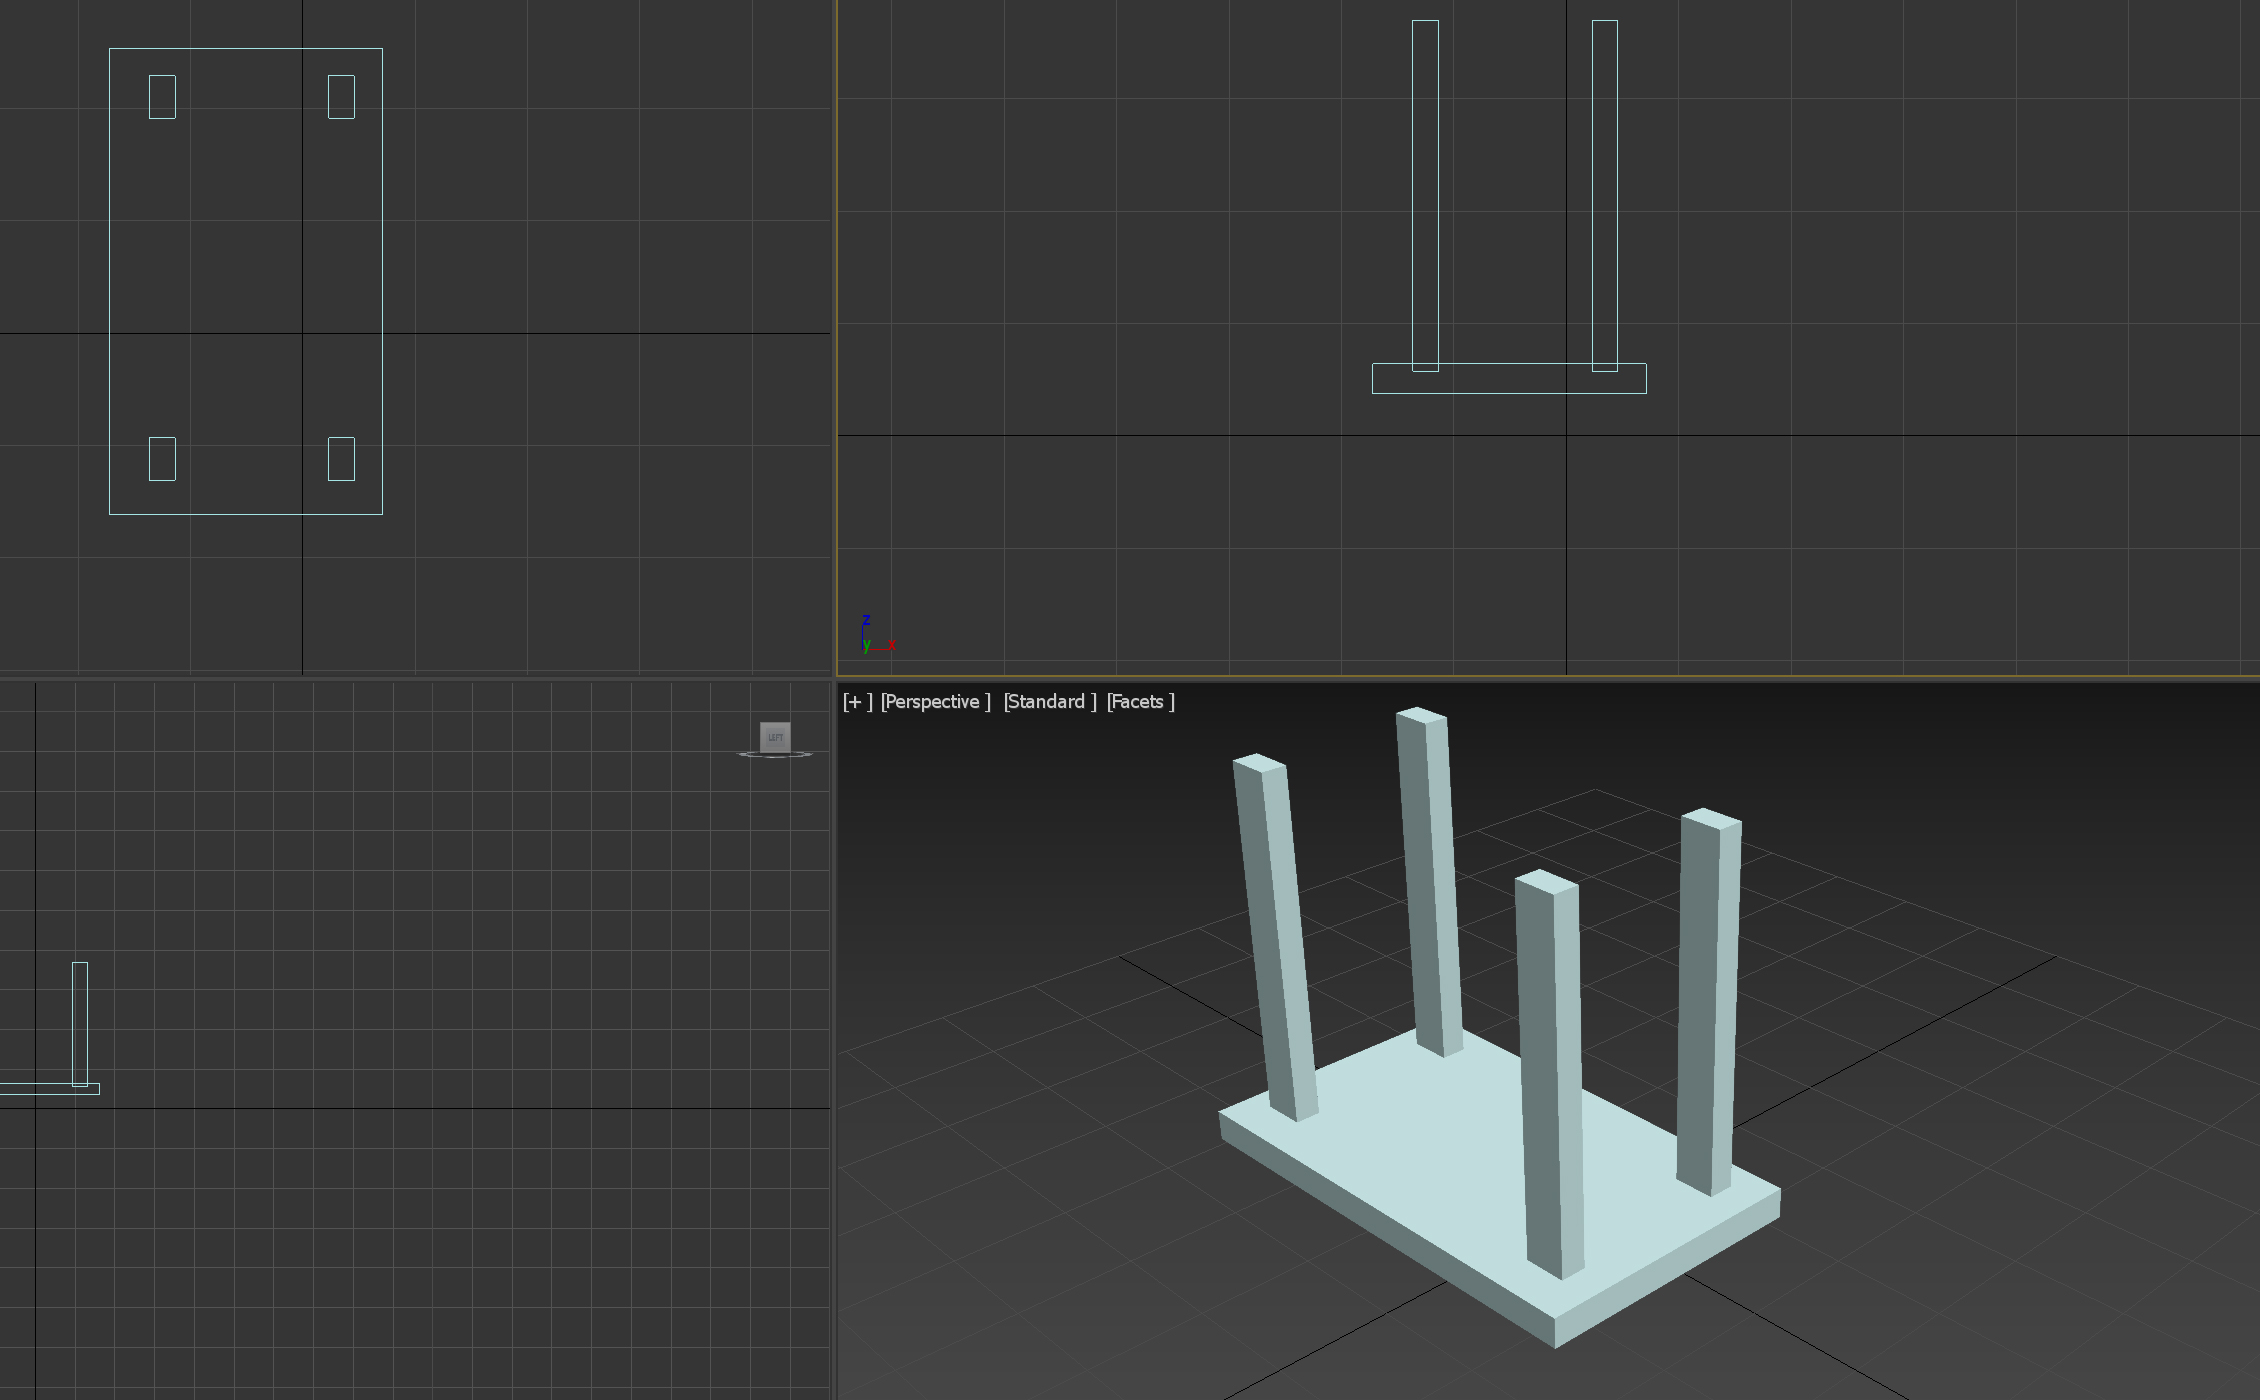Click the Facets per-view preference label

pos(1140,702)
